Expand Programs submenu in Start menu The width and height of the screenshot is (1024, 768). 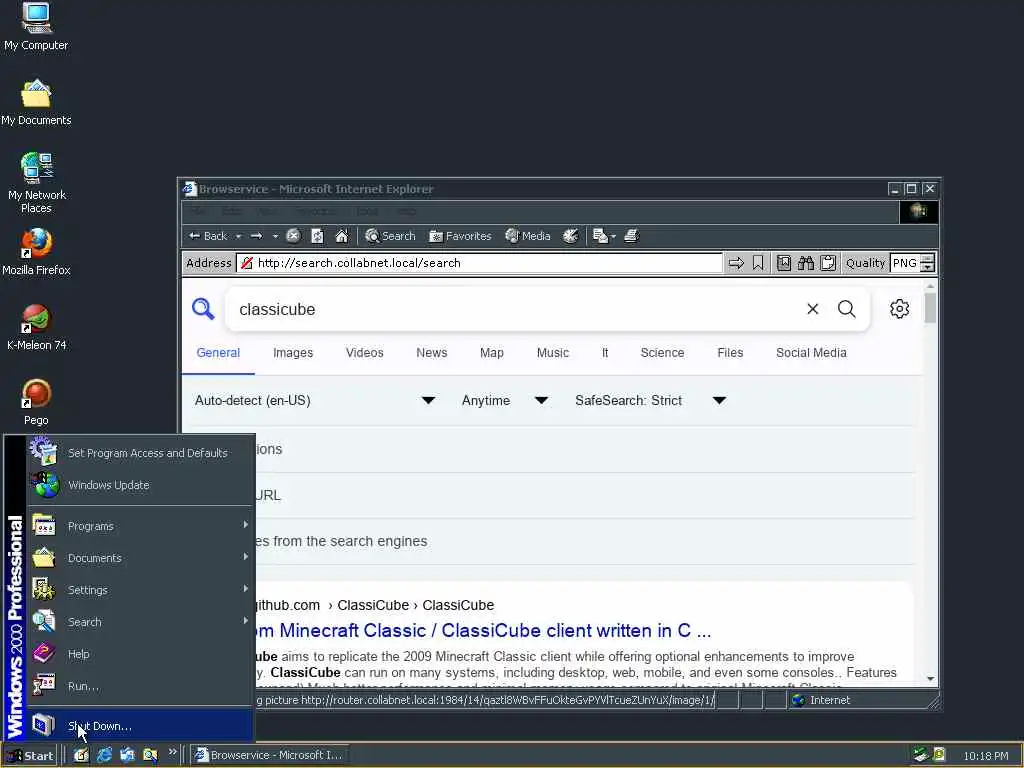pos(140,526)
